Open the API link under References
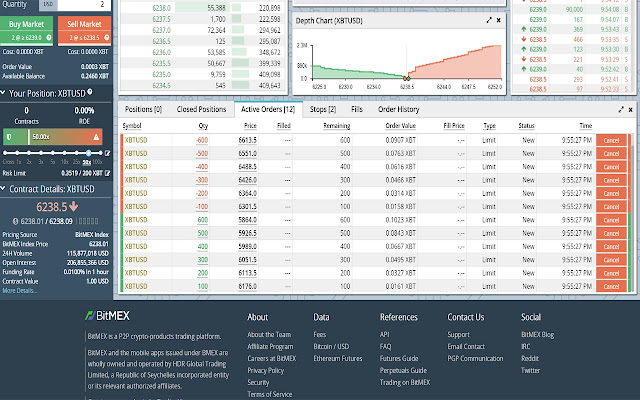The width and height of the screenshot is (640, 400). (x=384, y=334)
